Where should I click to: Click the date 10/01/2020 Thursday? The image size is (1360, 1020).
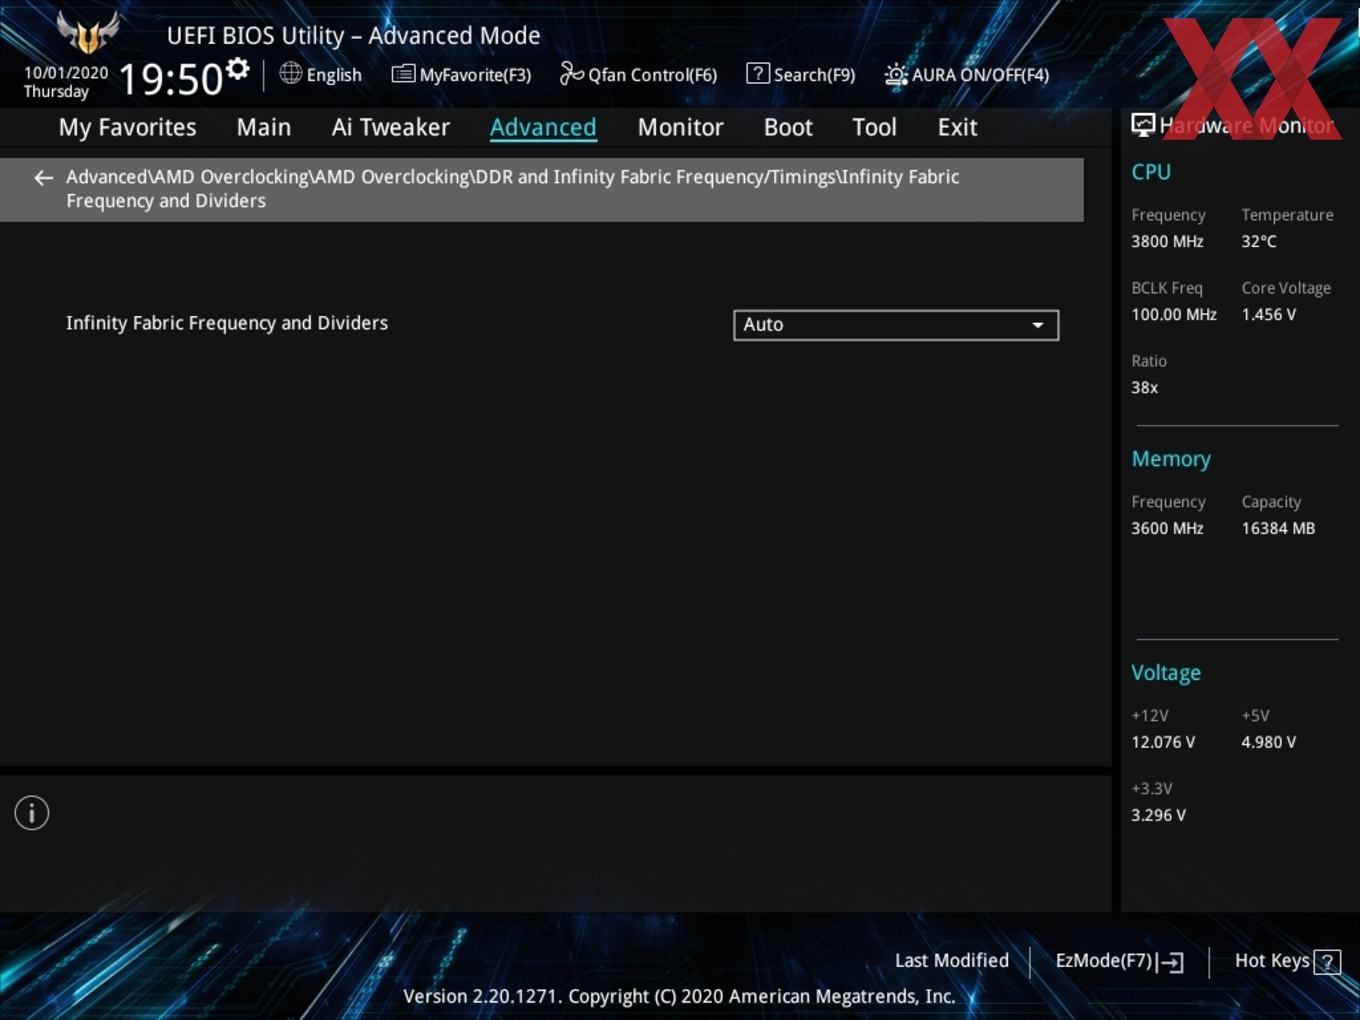[x=66, y=82]
